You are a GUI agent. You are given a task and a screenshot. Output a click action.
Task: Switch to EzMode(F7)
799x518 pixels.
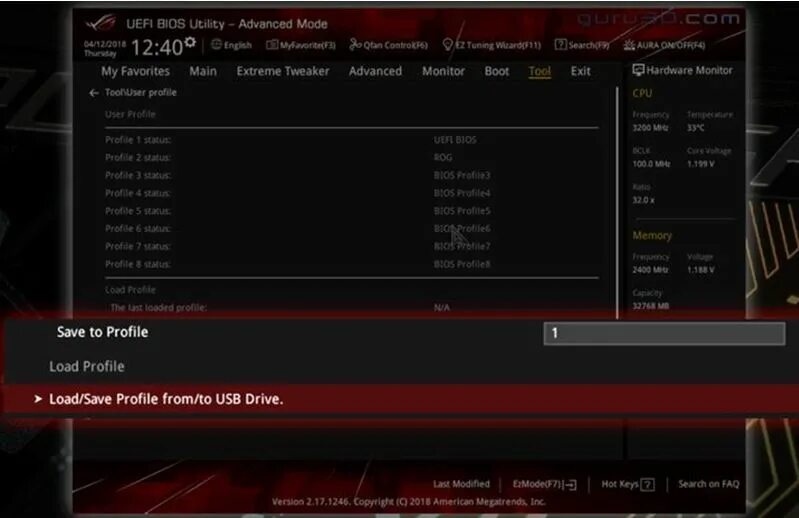click(544, 484)
